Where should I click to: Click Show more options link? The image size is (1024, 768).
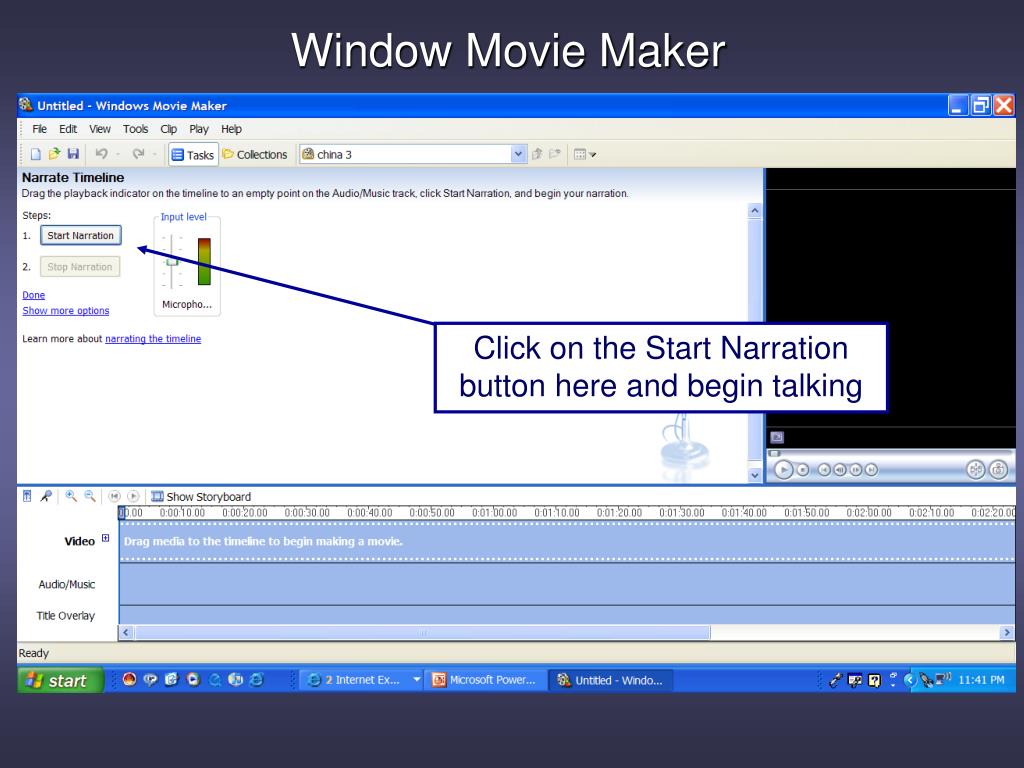point(65,311)
